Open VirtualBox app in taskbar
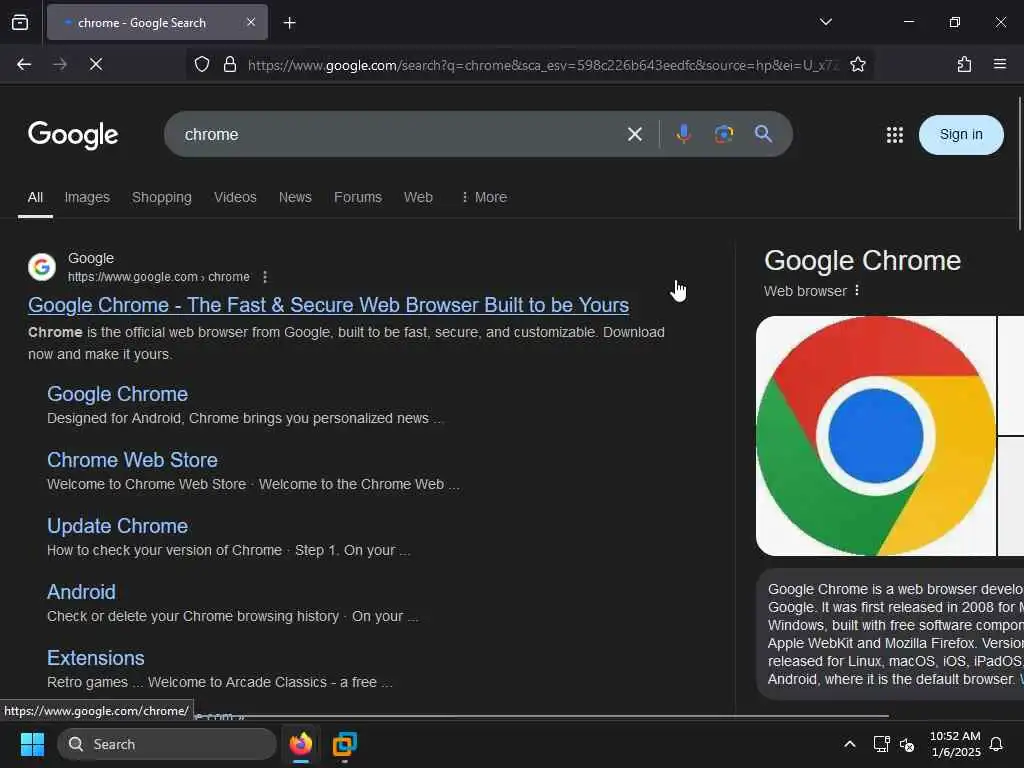The width and height of the screenshot is (1024, 768). 344,744
